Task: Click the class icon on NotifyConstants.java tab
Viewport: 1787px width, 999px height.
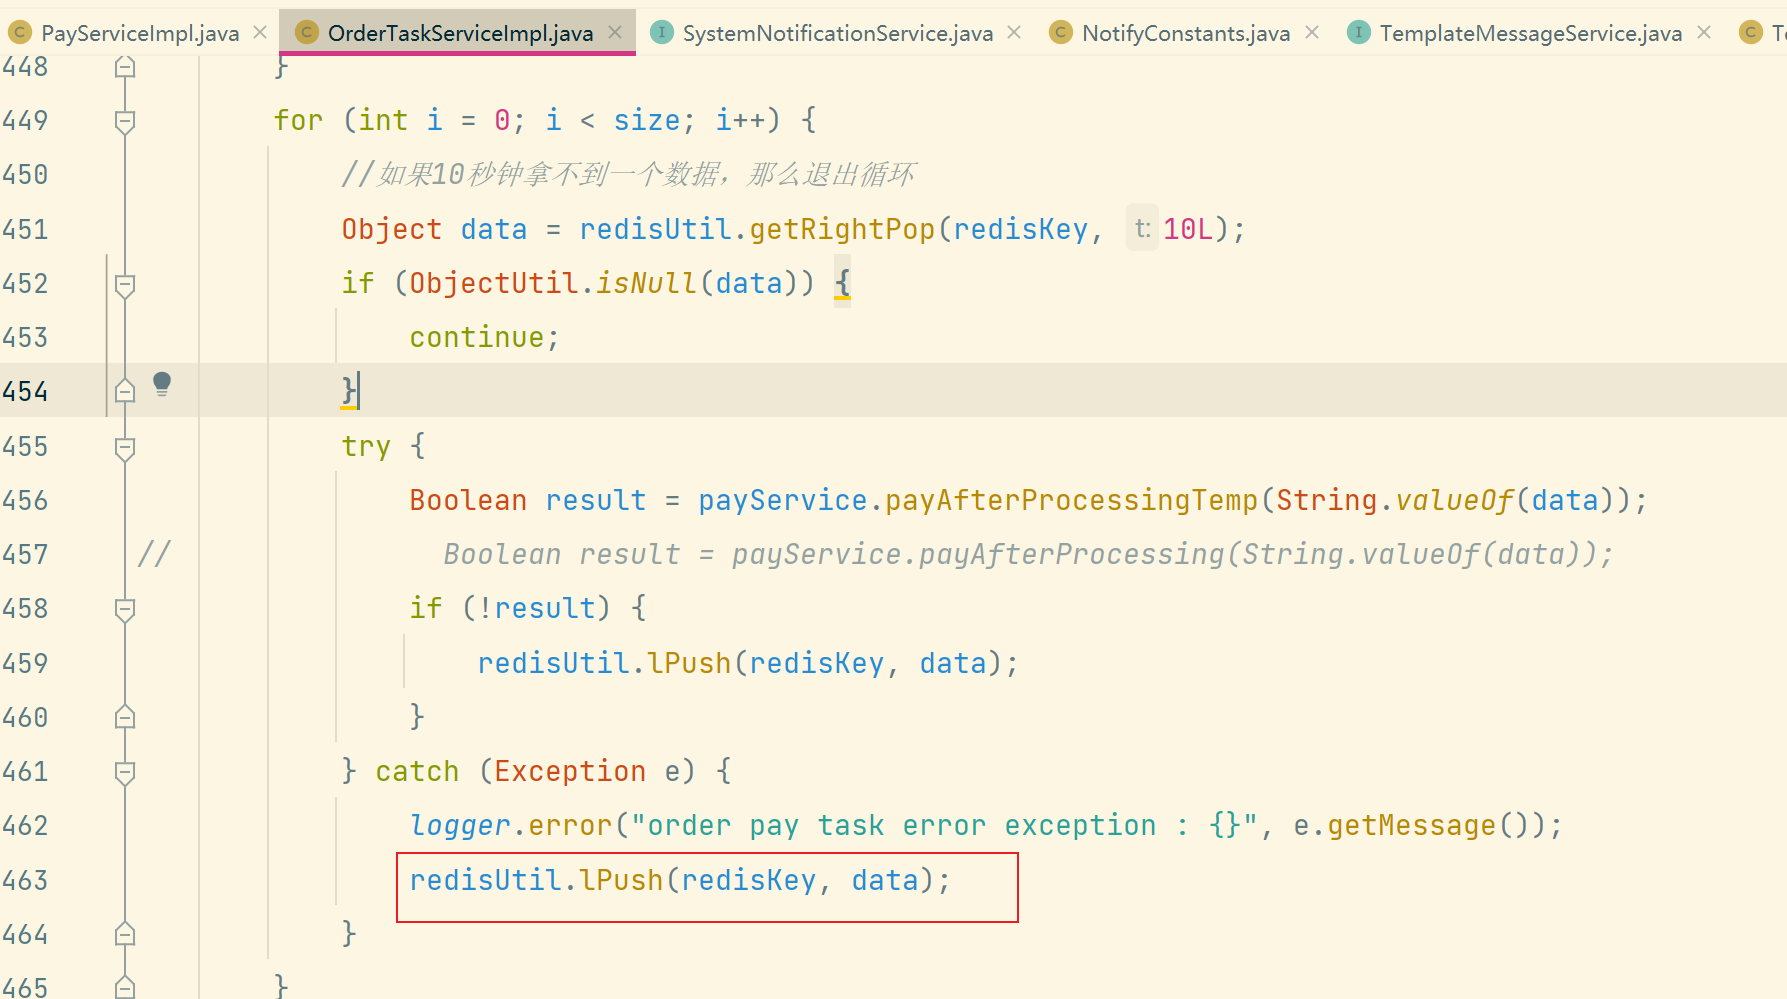Action: [1060, 33]
